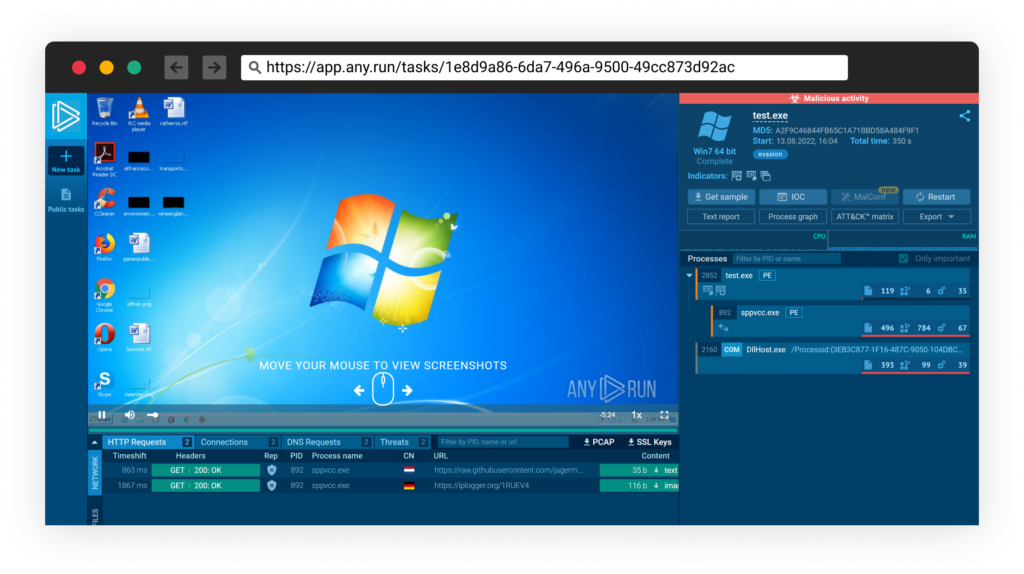Collapse the test.exe process tree
The width and height of the screenshot is (1024, 574).
(x=690, y=276)
